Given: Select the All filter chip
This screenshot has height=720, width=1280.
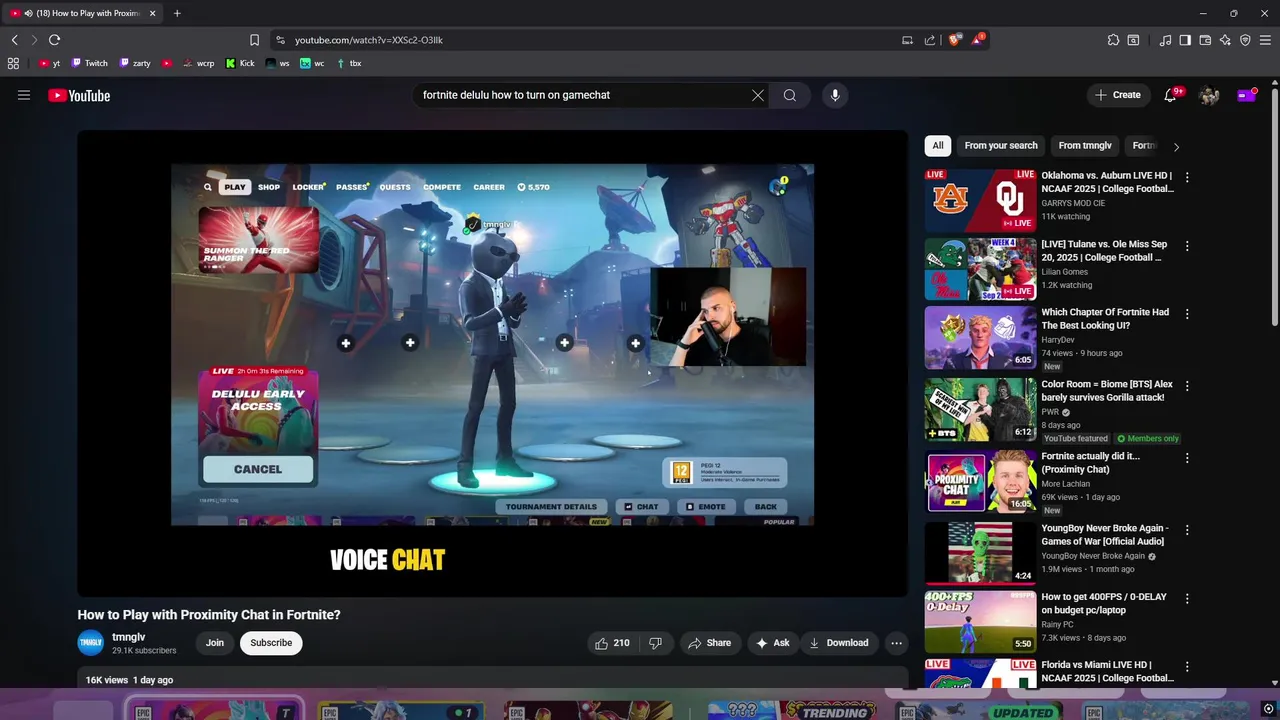Looking at the screenshot, I should [x=938, y=146].
